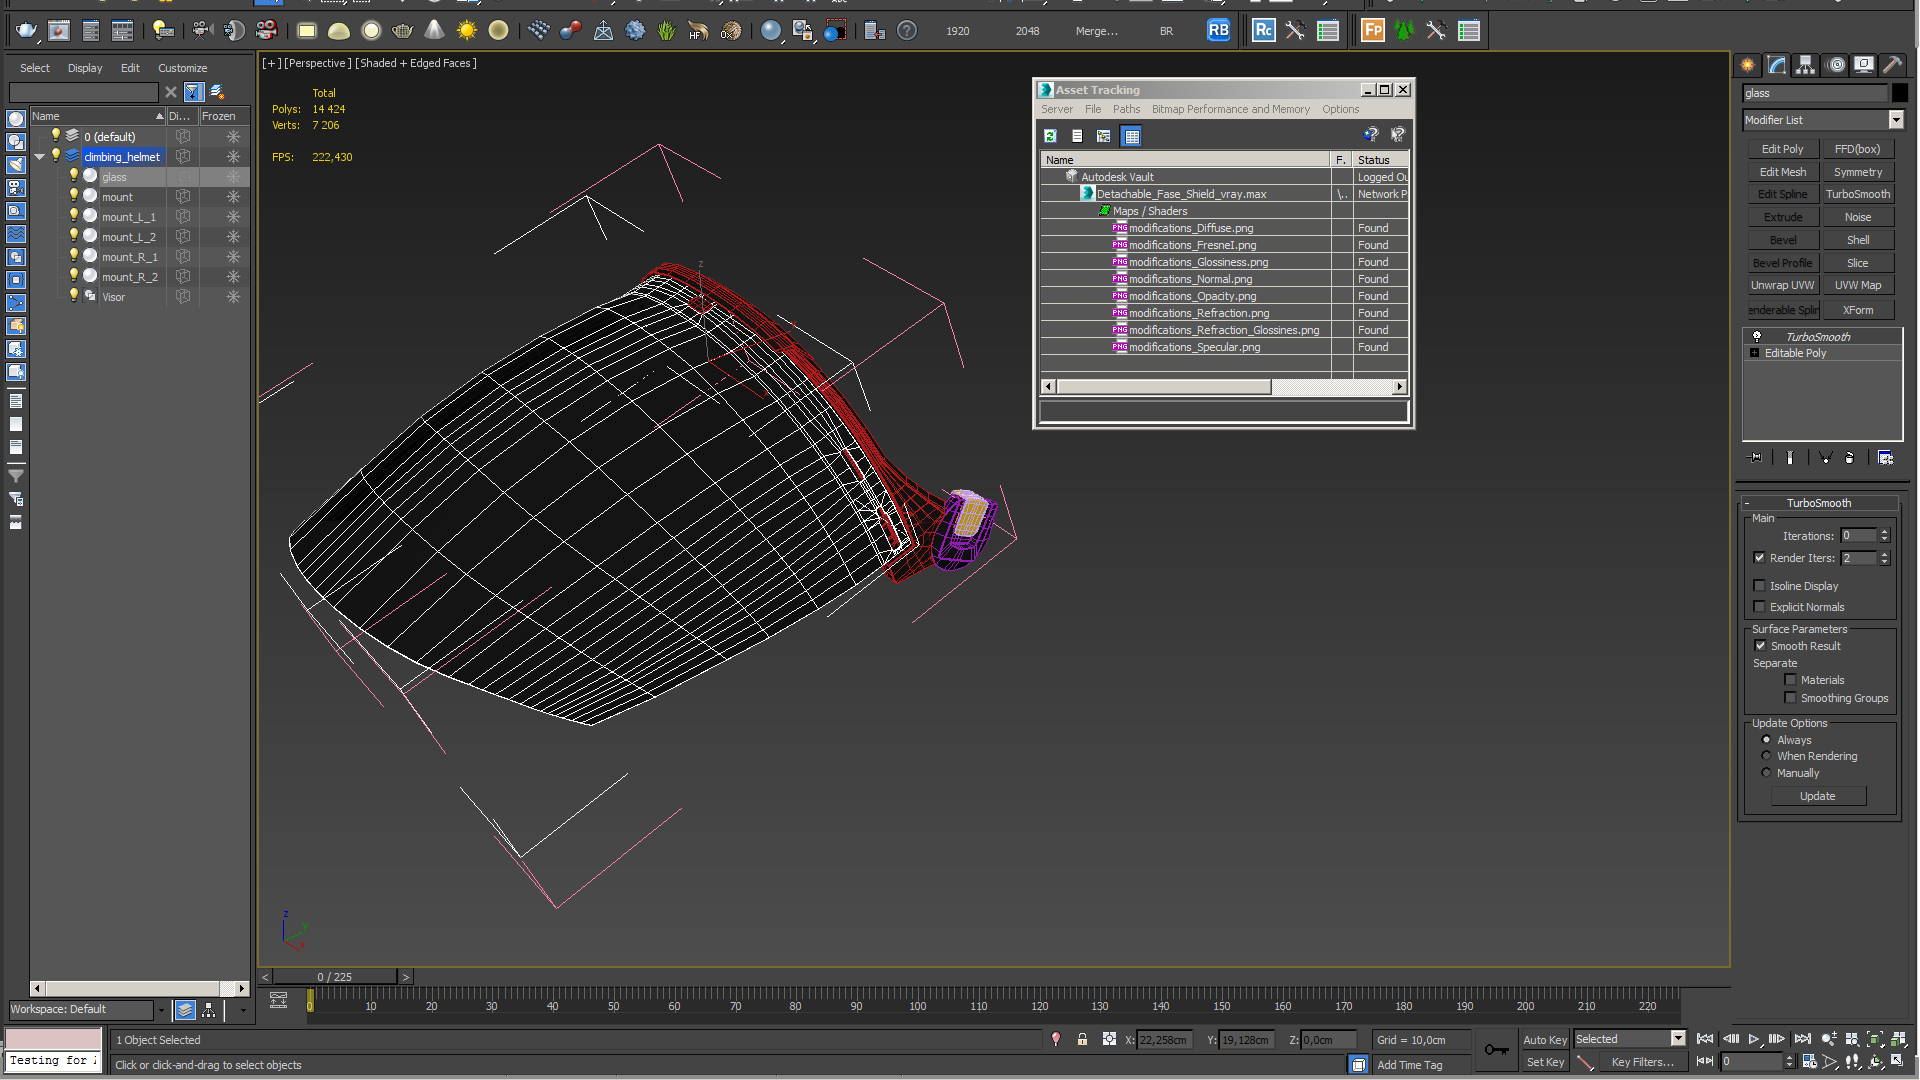
Task: Click the Zoom Extents All icon
Action: (x=1898, y=1040)
